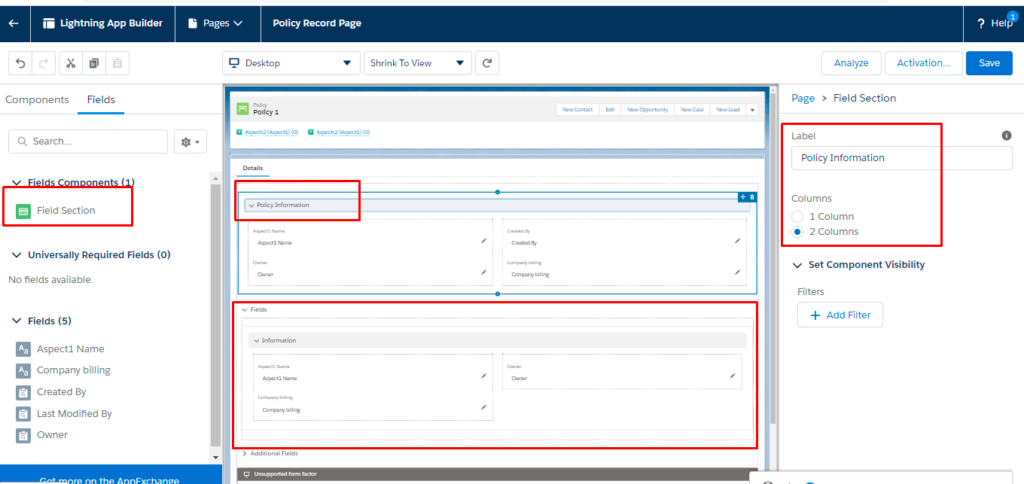Collapse the Universally Required Fields section
This screenshot has height=484, width=1024.
(16, 255)
